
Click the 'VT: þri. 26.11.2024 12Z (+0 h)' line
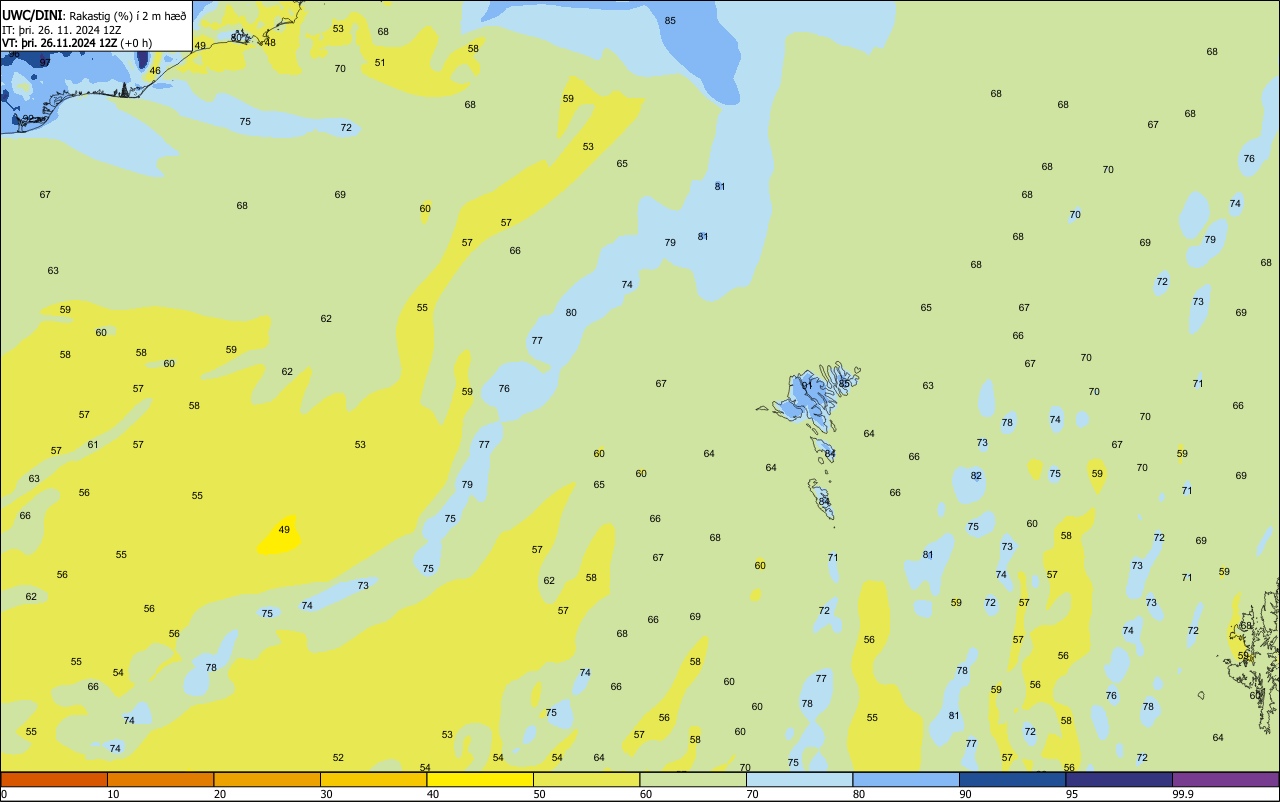[x=77, y=43]
